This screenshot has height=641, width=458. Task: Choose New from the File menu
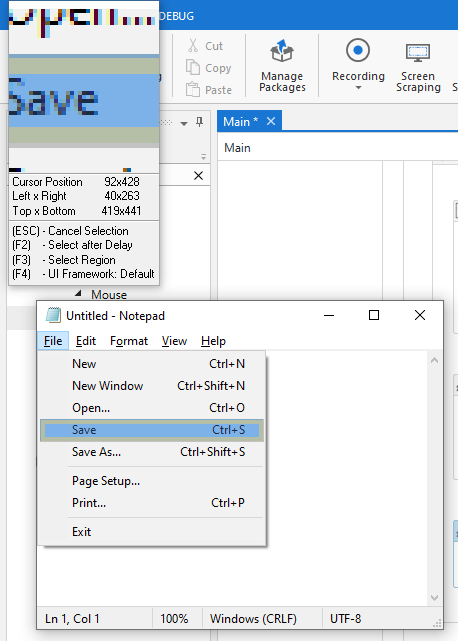coord(152,363)
